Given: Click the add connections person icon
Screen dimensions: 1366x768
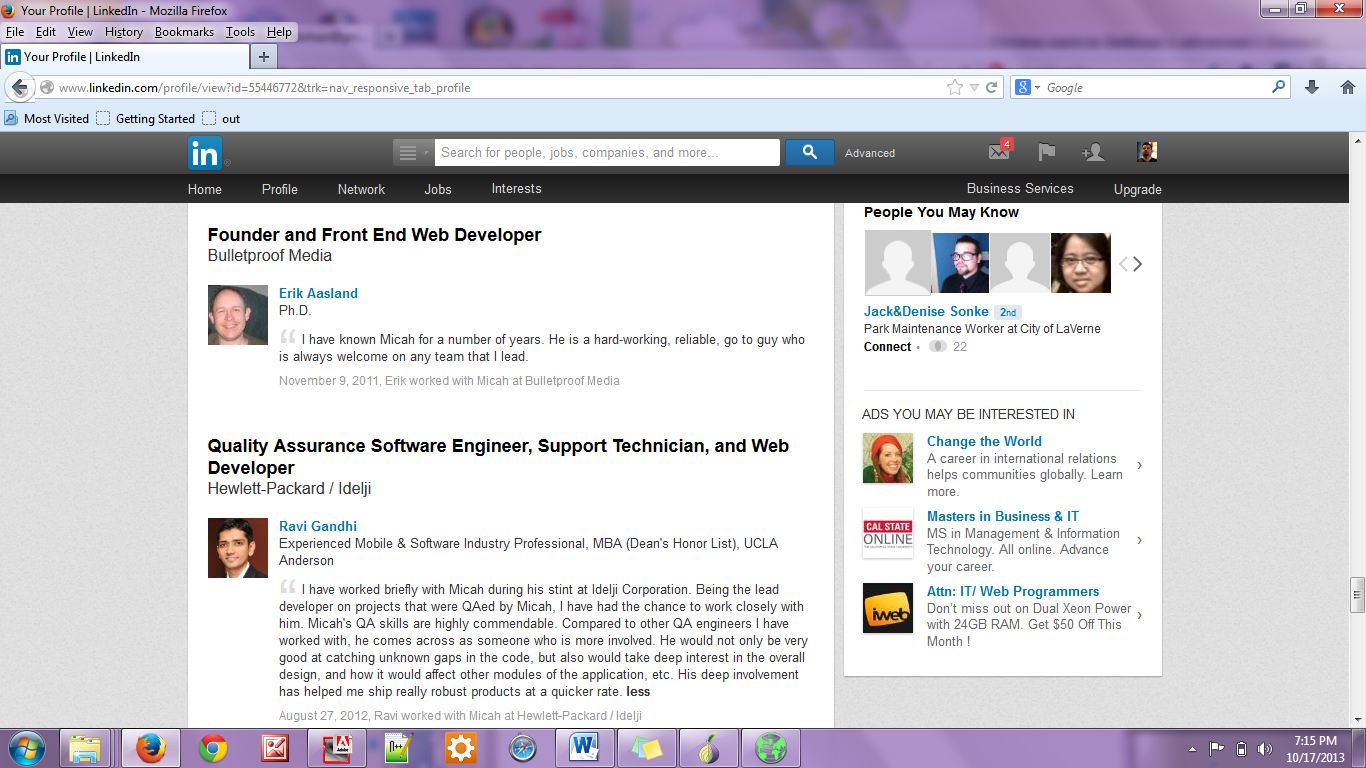Looking at the screenshot, I should tap(1093, 152).
